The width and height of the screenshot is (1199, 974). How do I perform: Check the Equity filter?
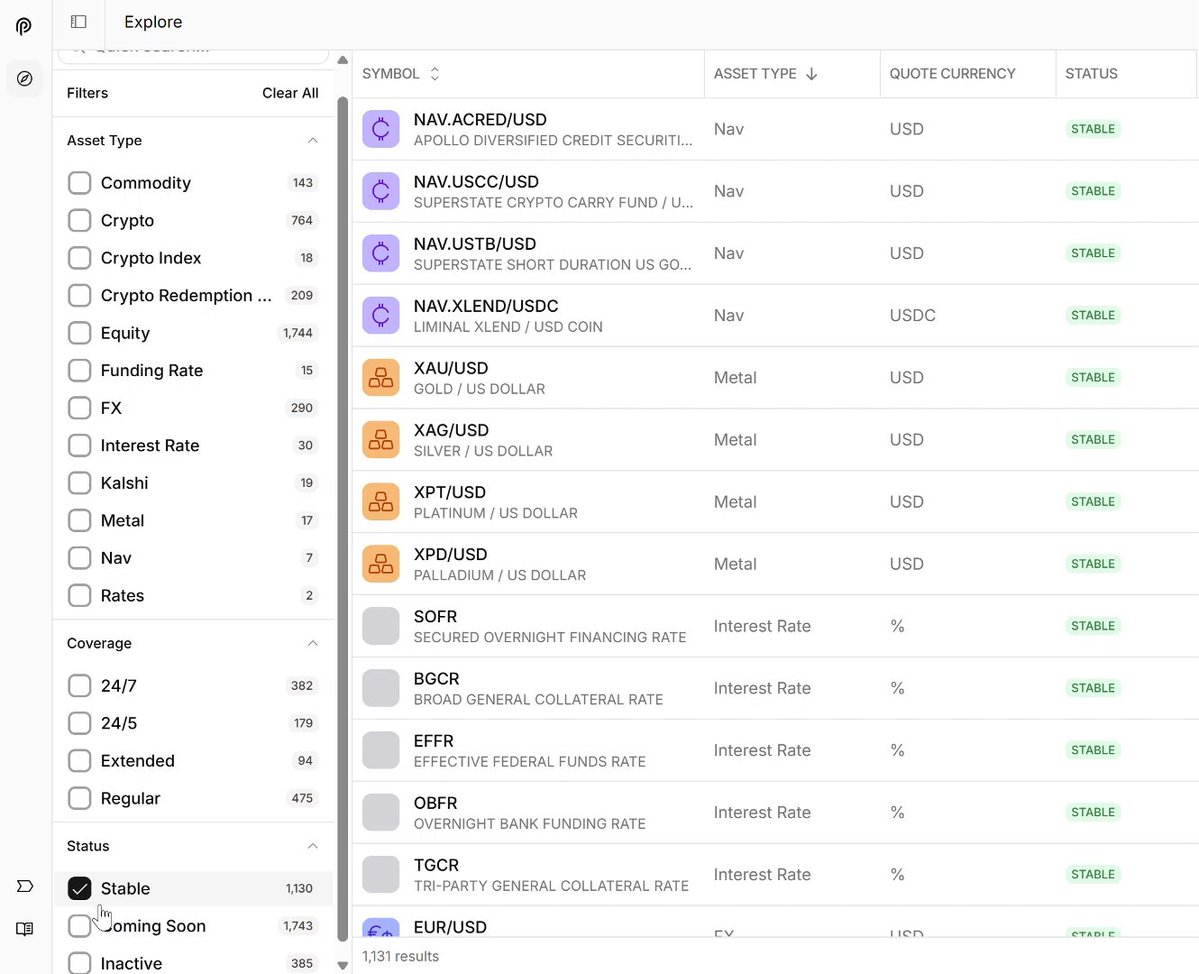[x=80, y=333]
